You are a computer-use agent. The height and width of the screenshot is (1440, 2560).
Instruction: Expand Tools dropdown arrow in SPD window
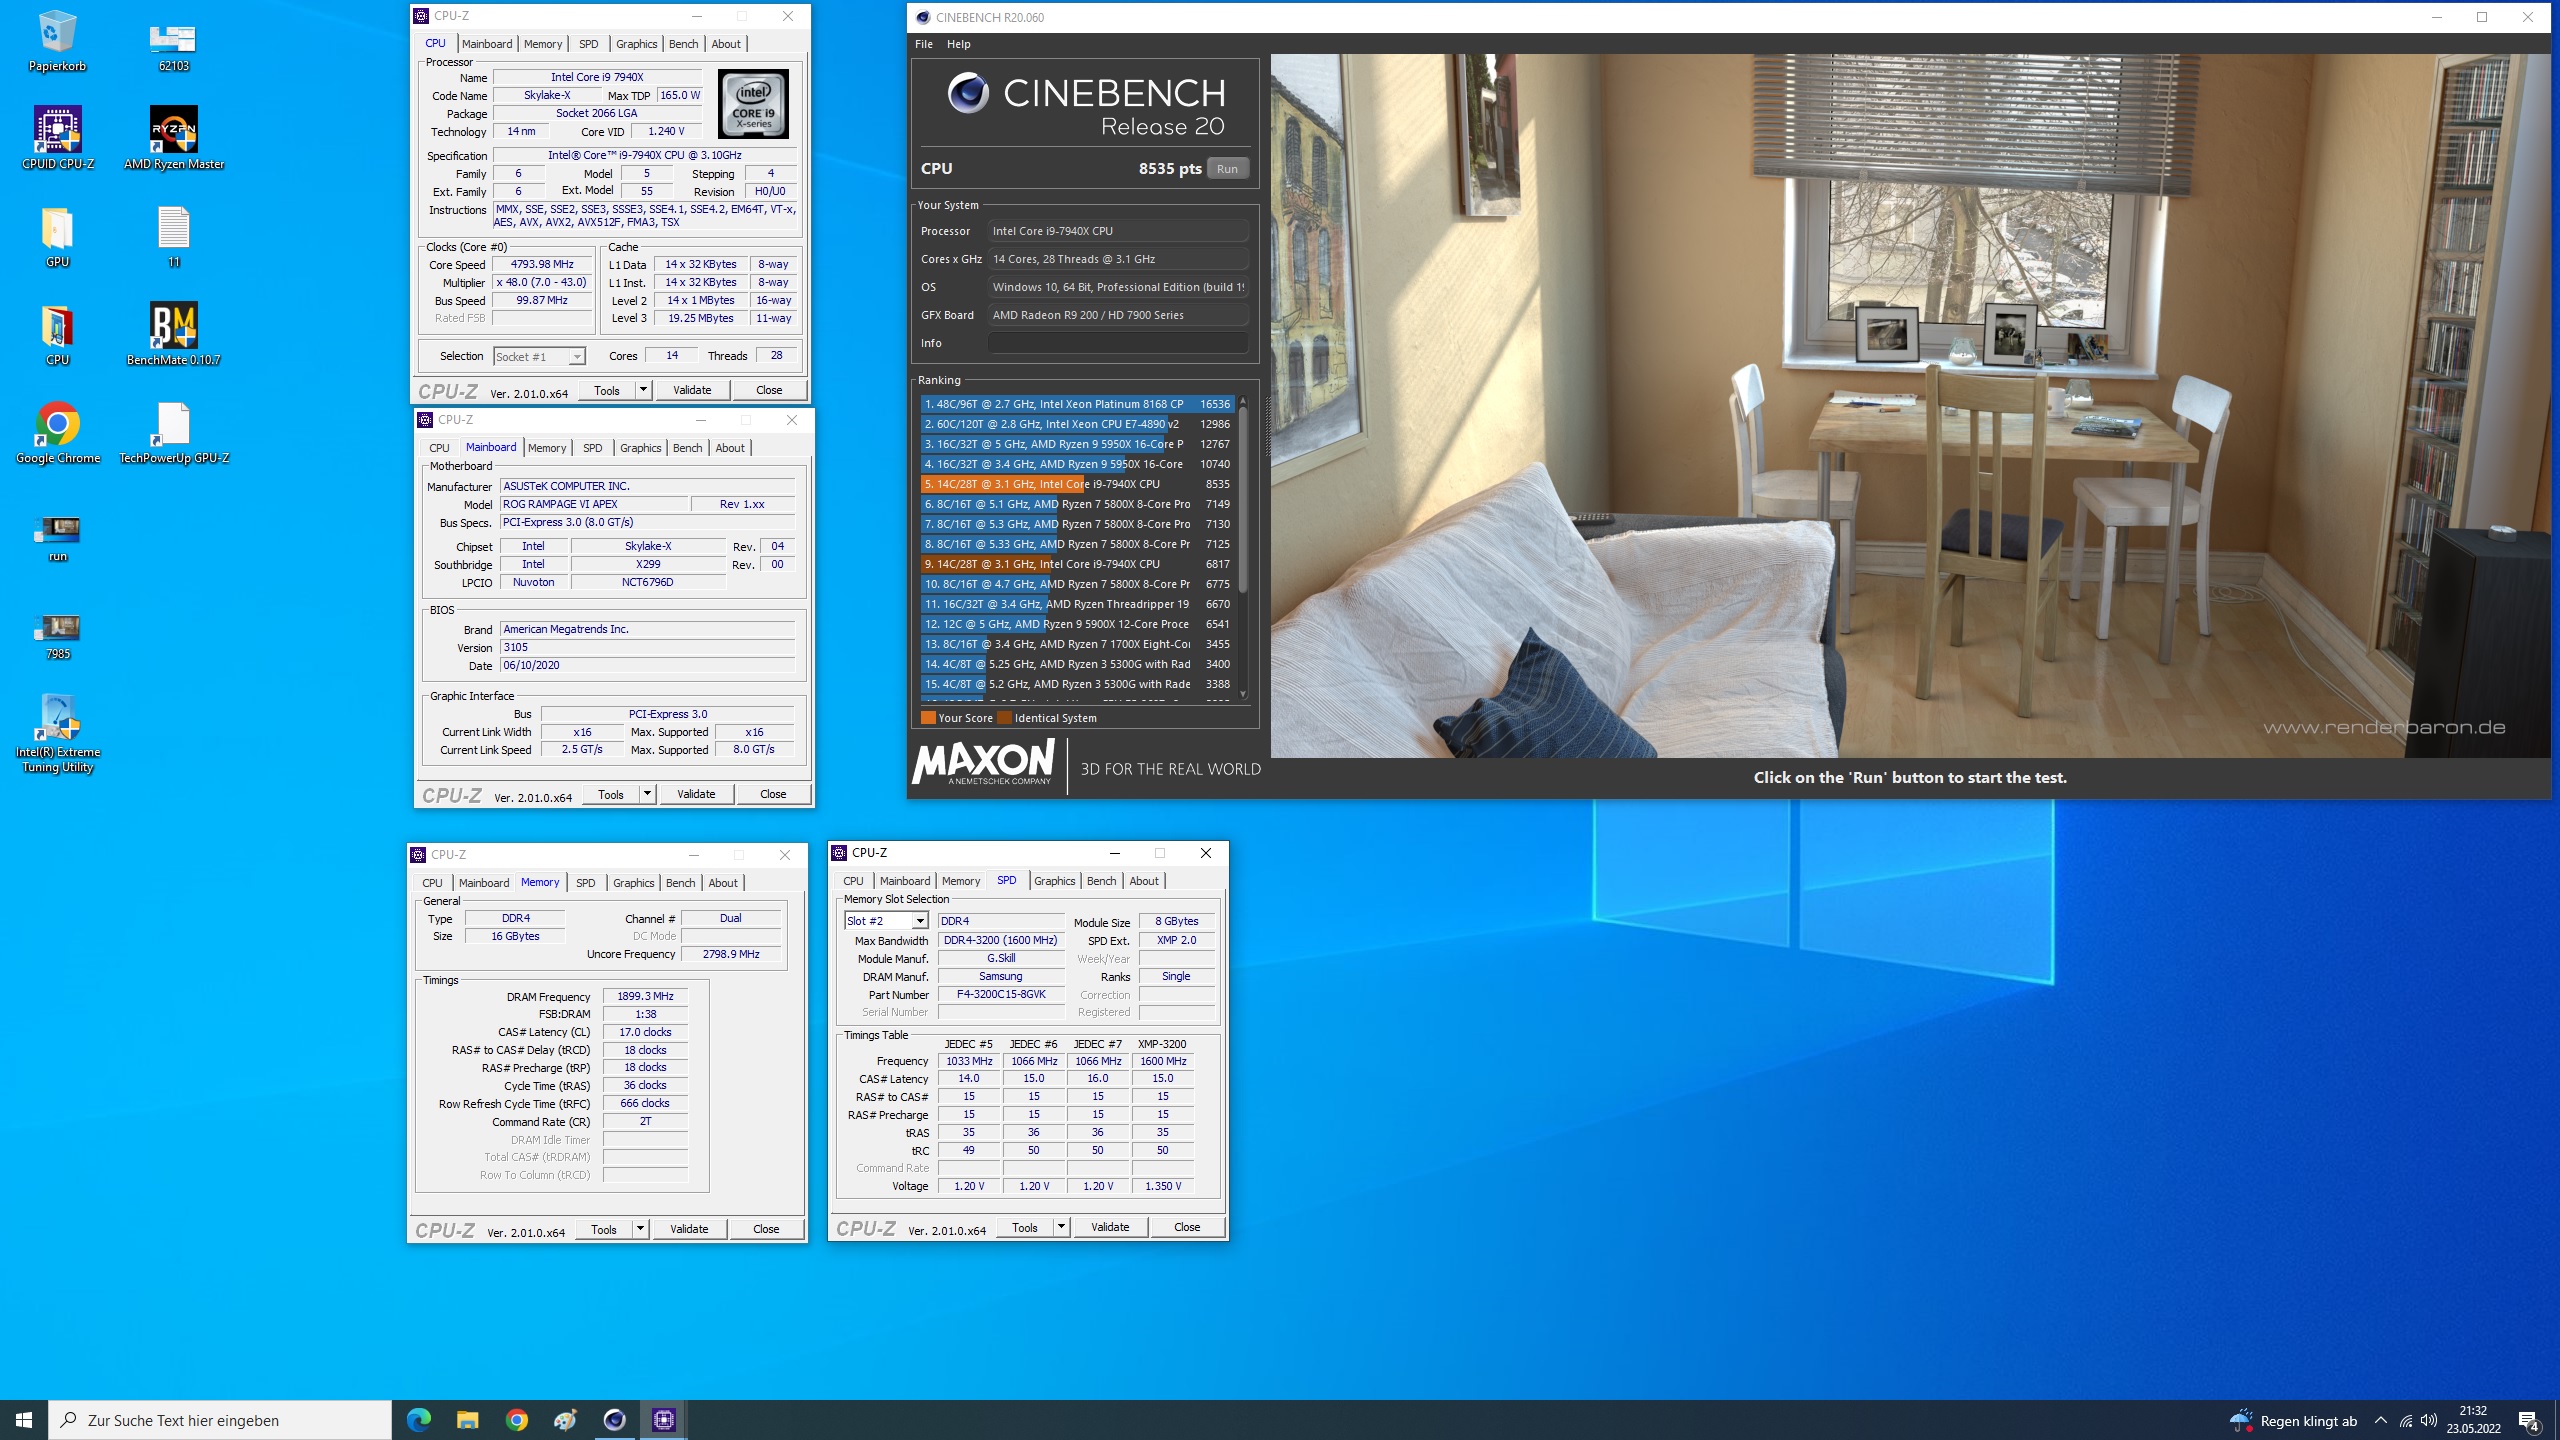tap(1061, 1227)
